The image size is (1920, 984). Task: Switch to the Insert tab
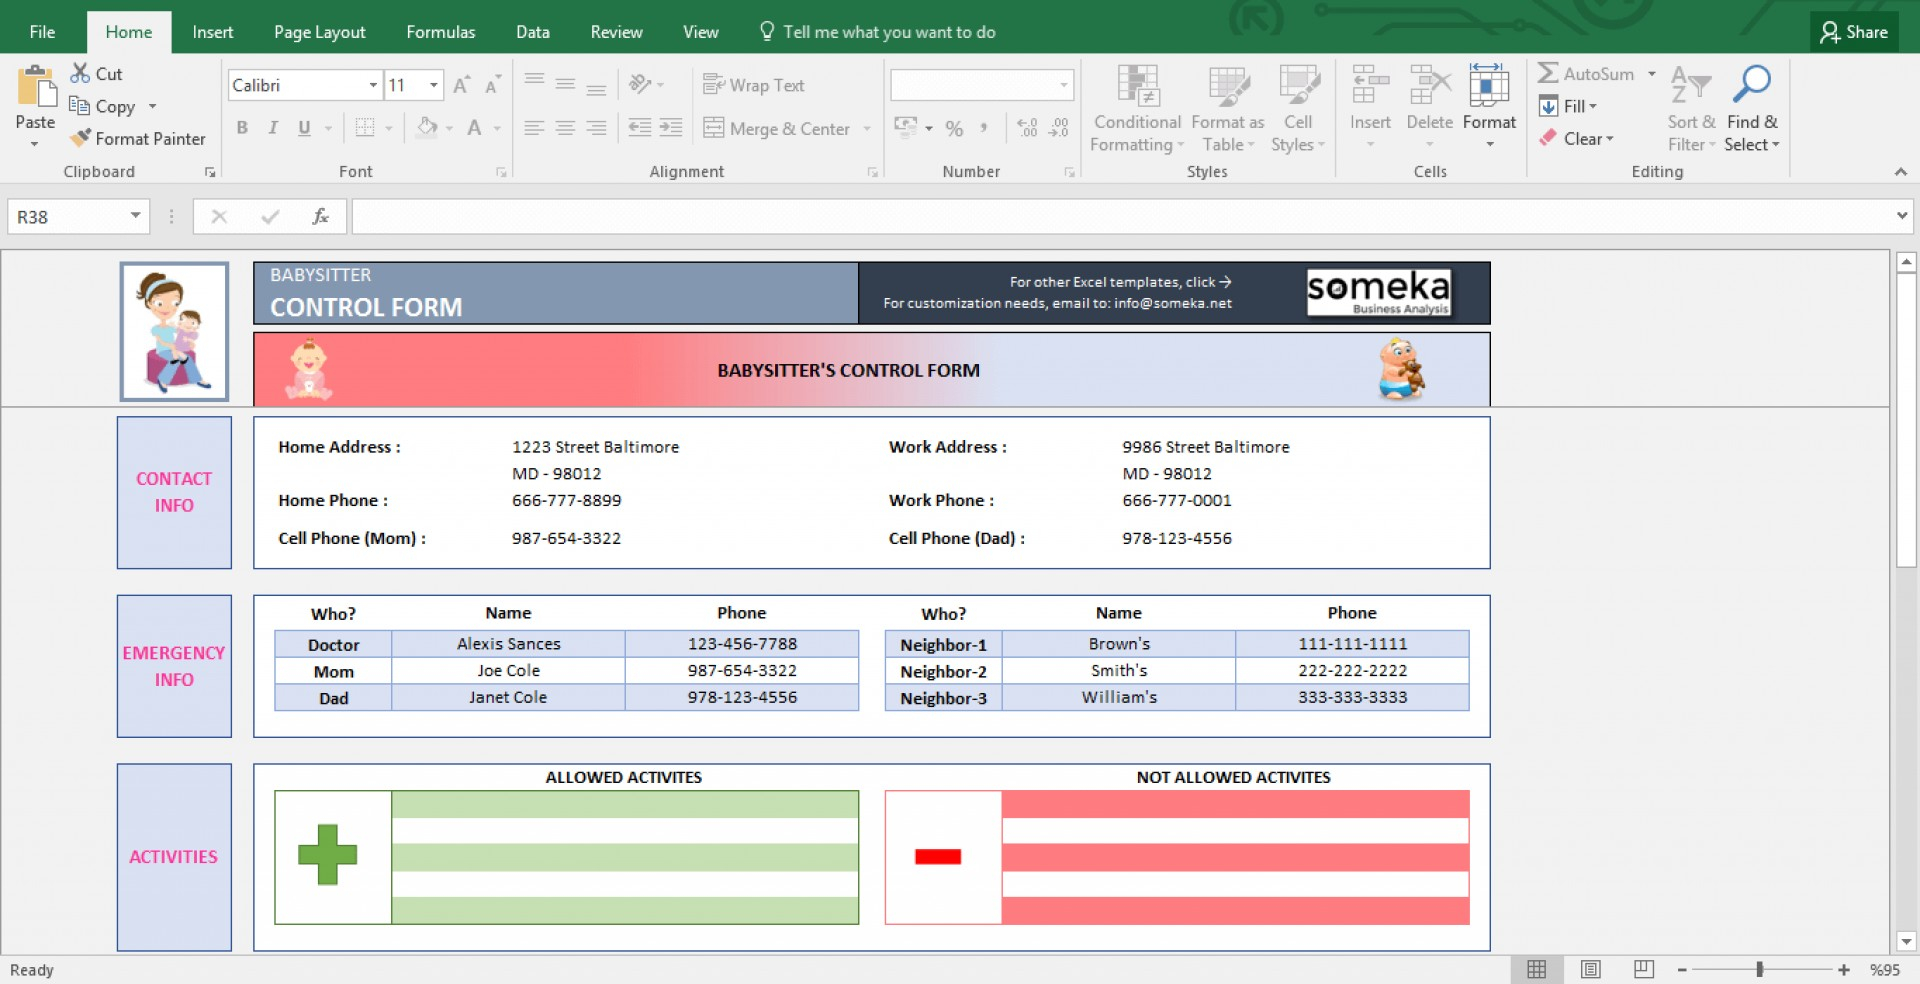(213, 32)
